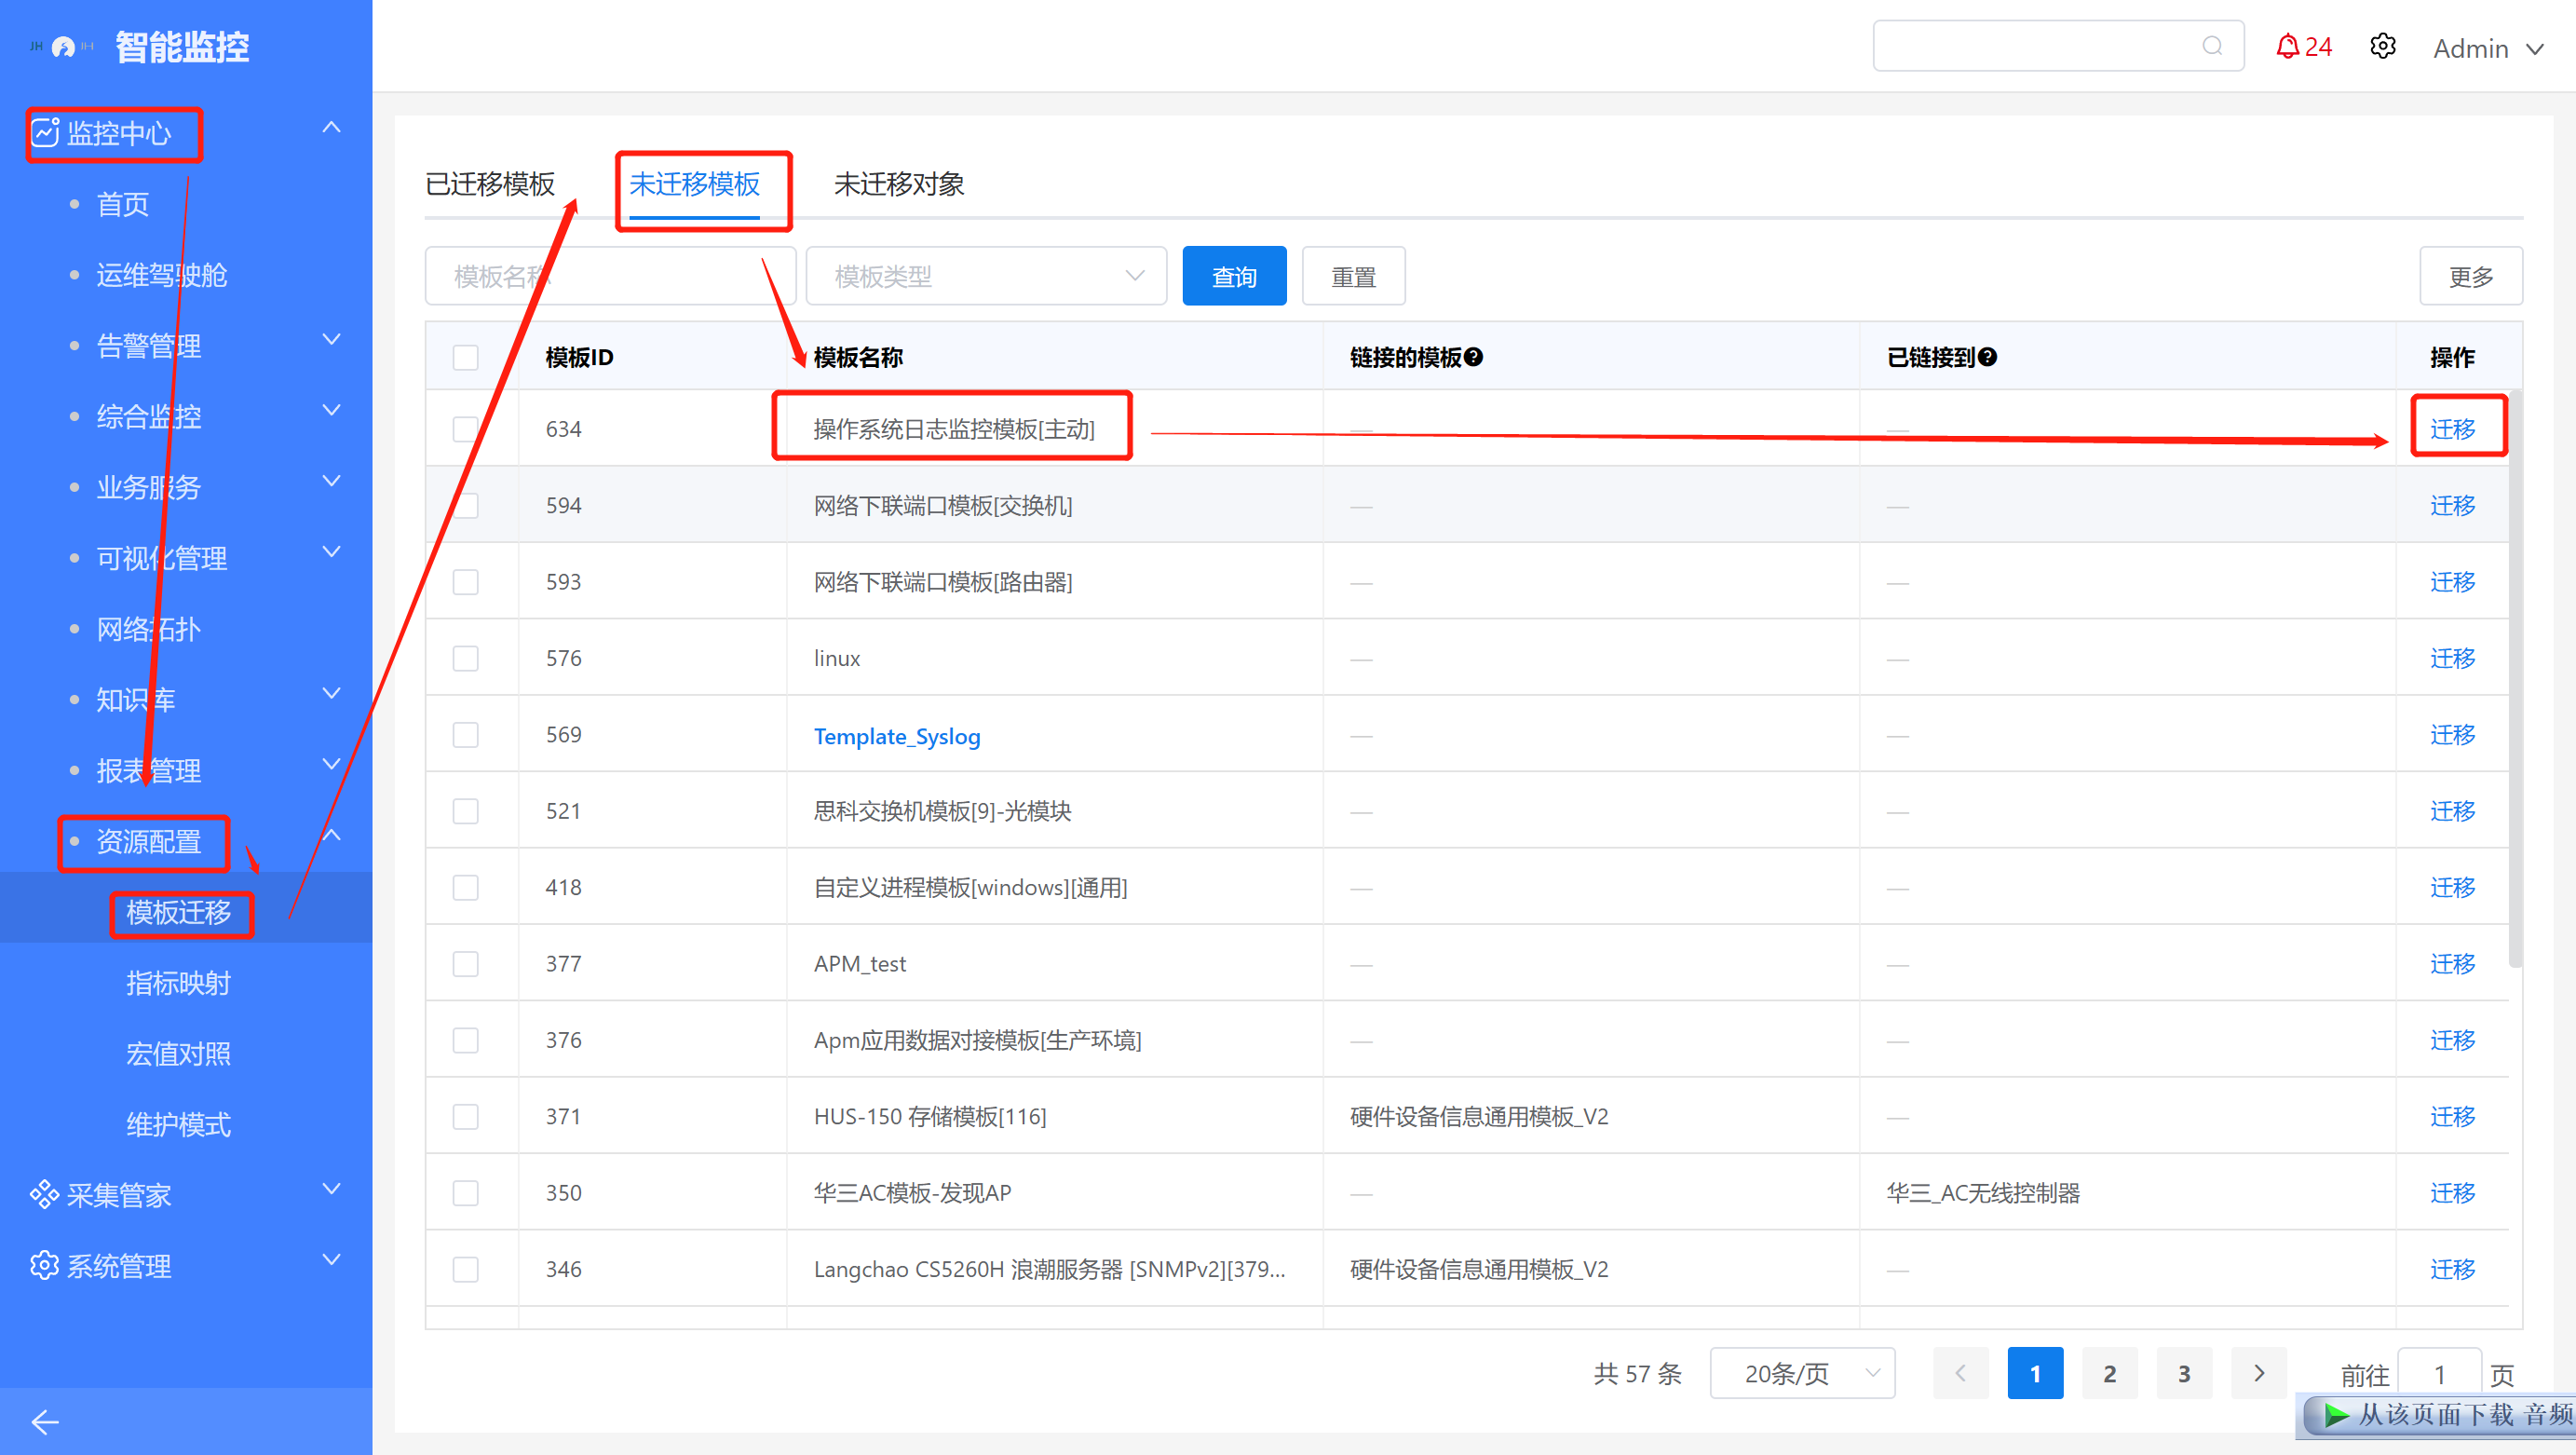Open the 20条/页 page size dropdown

coord(1803,1374)
